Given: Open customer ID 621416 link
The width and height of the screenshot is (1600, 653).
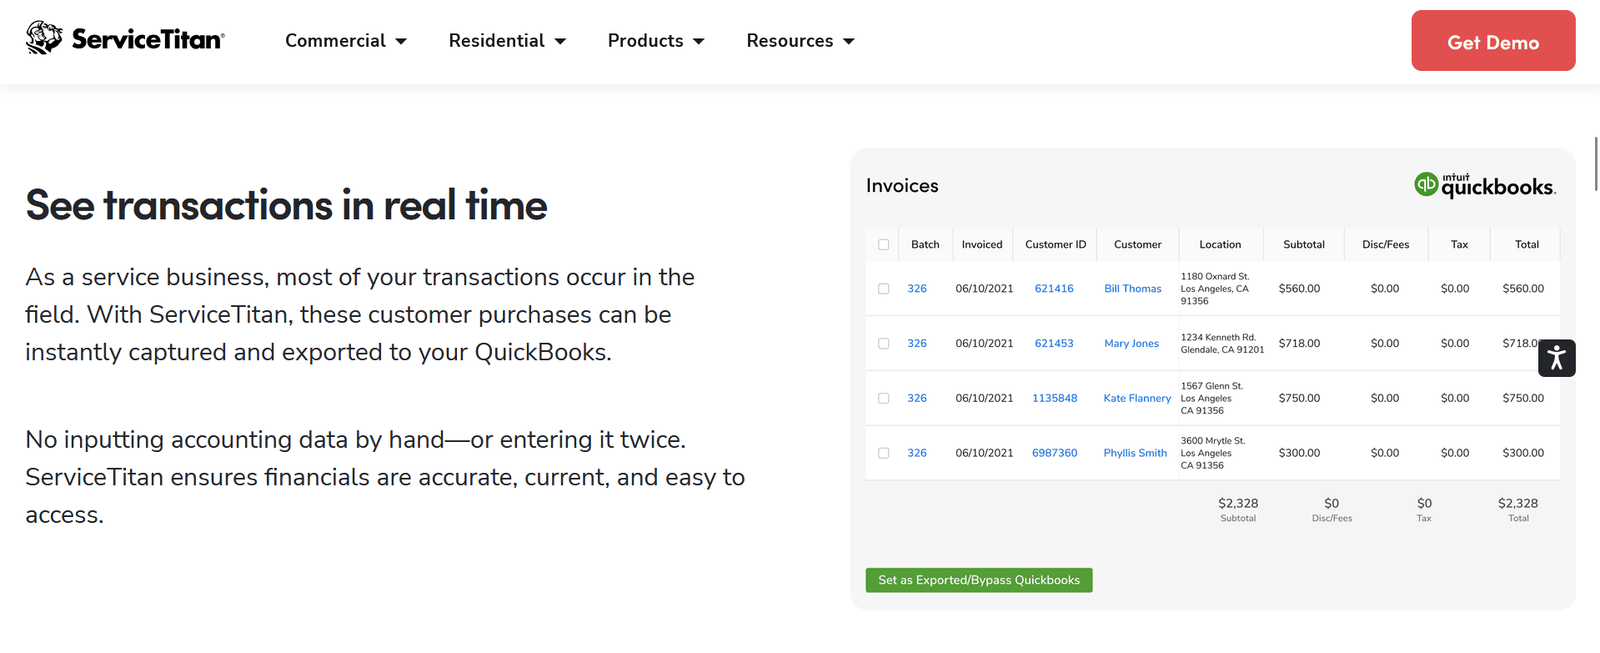Looking at the screenshot, I should 1054,289.
